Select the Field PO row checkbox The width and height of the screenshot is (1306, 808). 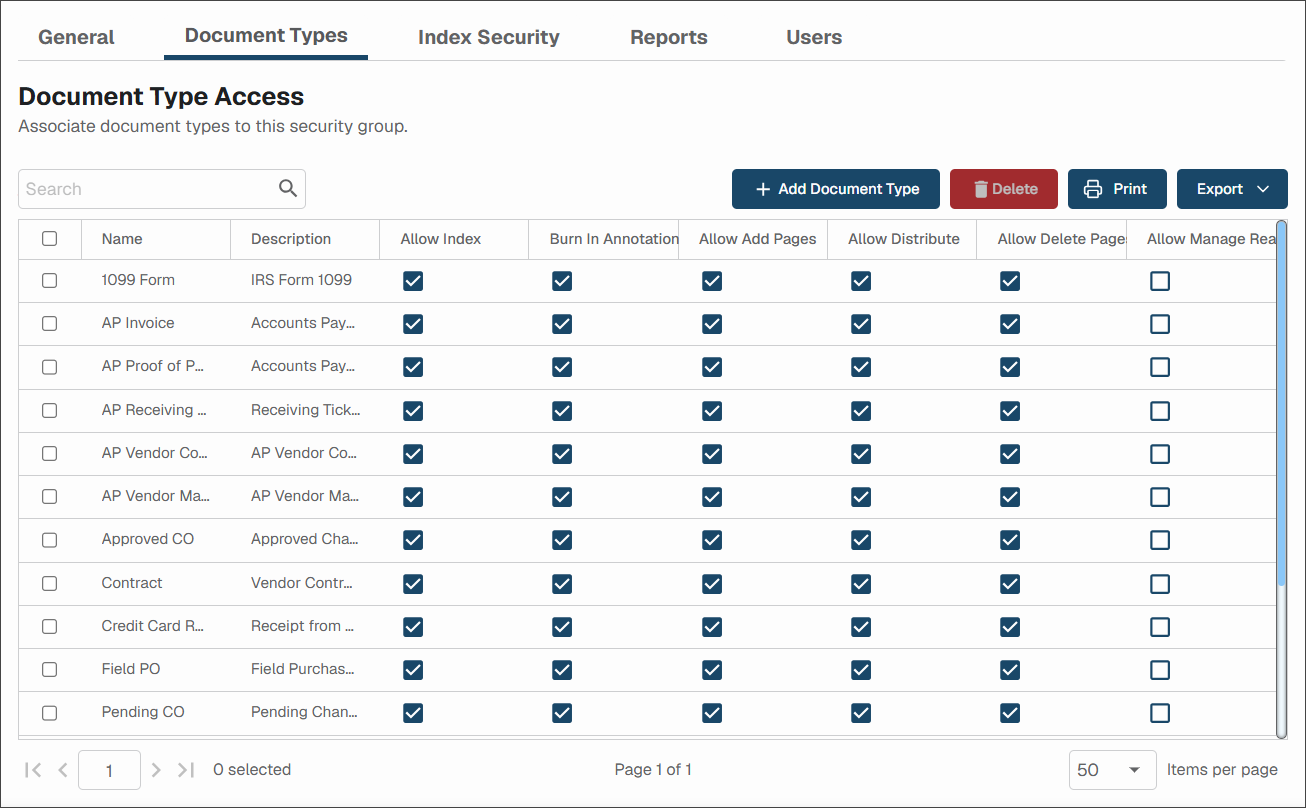[49, 670]
